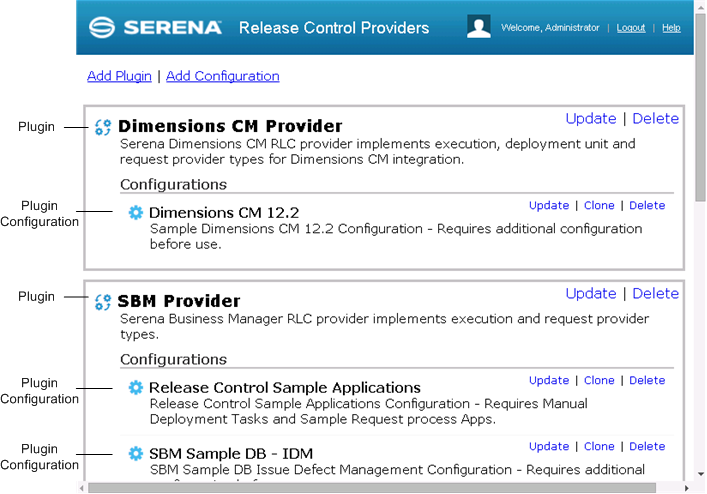The image size is (707, 494).
Task: Click the Welcome, Administrator text
Action: point(550,27)
